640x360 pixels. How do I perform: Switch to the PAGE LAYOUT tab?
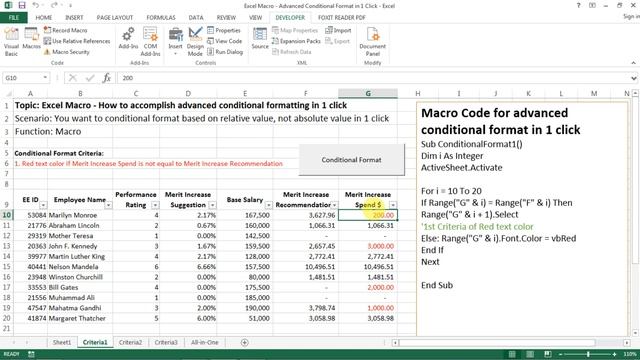(x=115, y=18)
